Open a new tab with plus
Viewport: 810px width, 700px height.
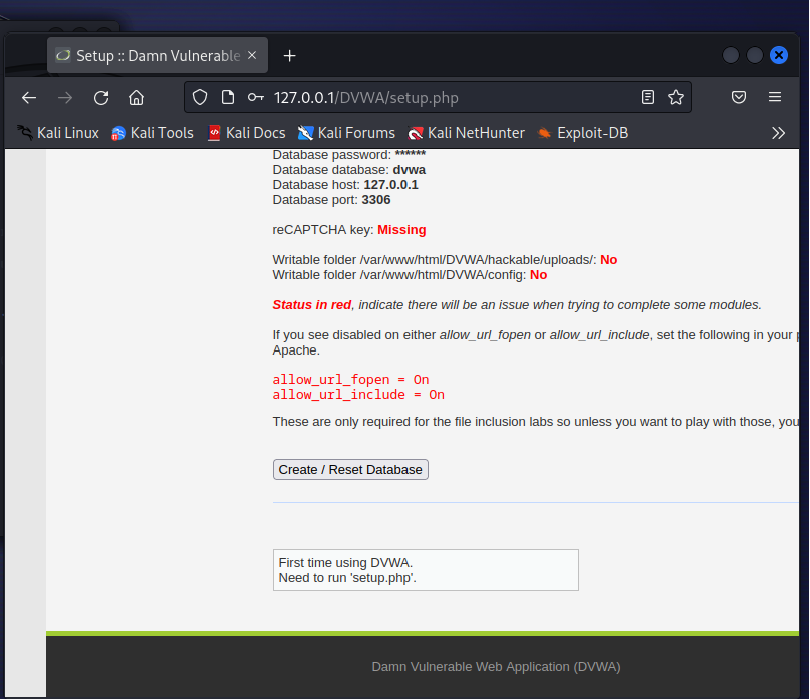290,56
